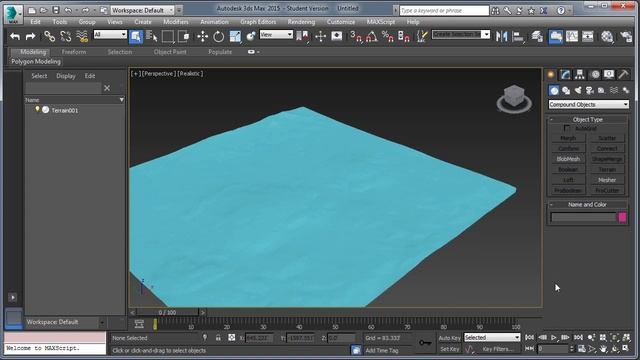Click the magenta object color swatch

(x=622, y=217)
